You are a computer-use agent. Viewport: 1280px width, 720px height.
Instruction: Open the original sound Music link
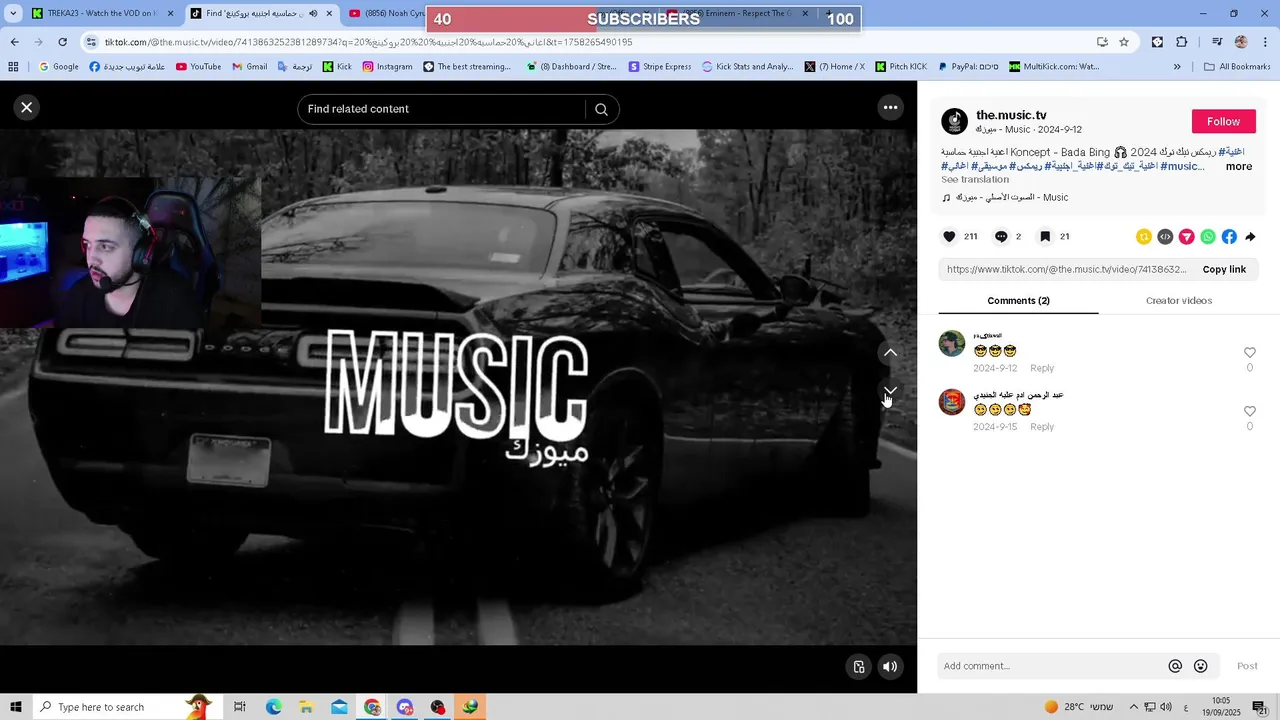pos(1005,197)
